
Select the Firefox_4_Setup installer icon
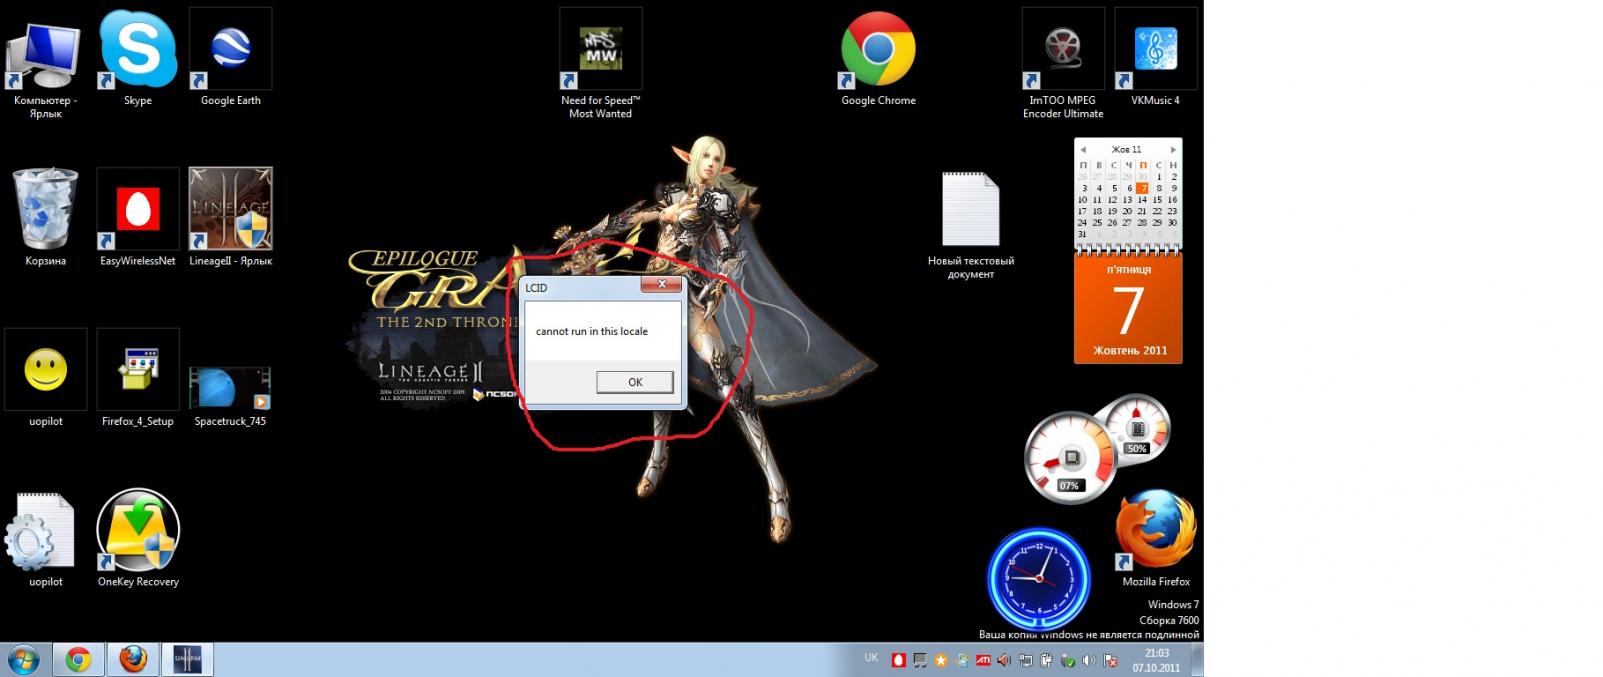(138, 377)
